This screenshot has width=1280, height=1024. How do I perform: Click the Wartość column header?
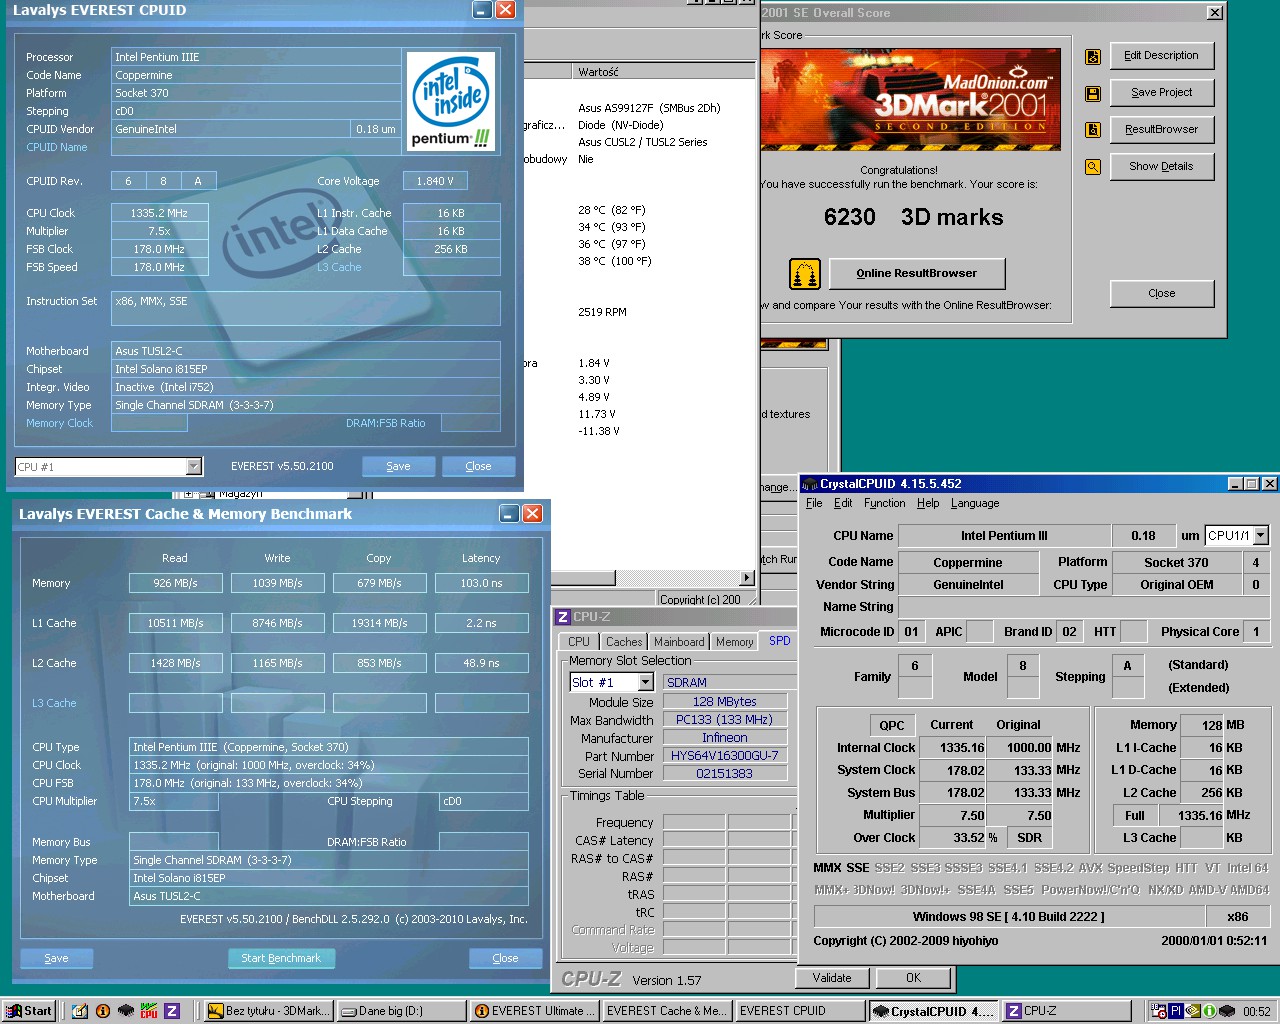point(664,72)
